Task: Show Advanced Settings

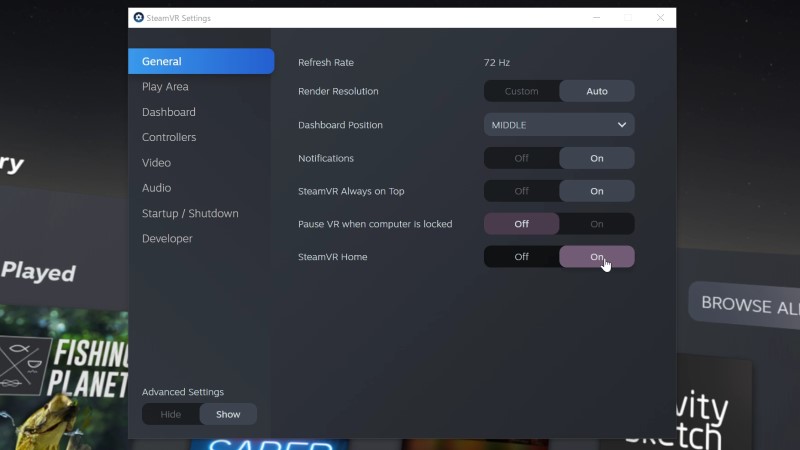Action: [x=228, y=414]
